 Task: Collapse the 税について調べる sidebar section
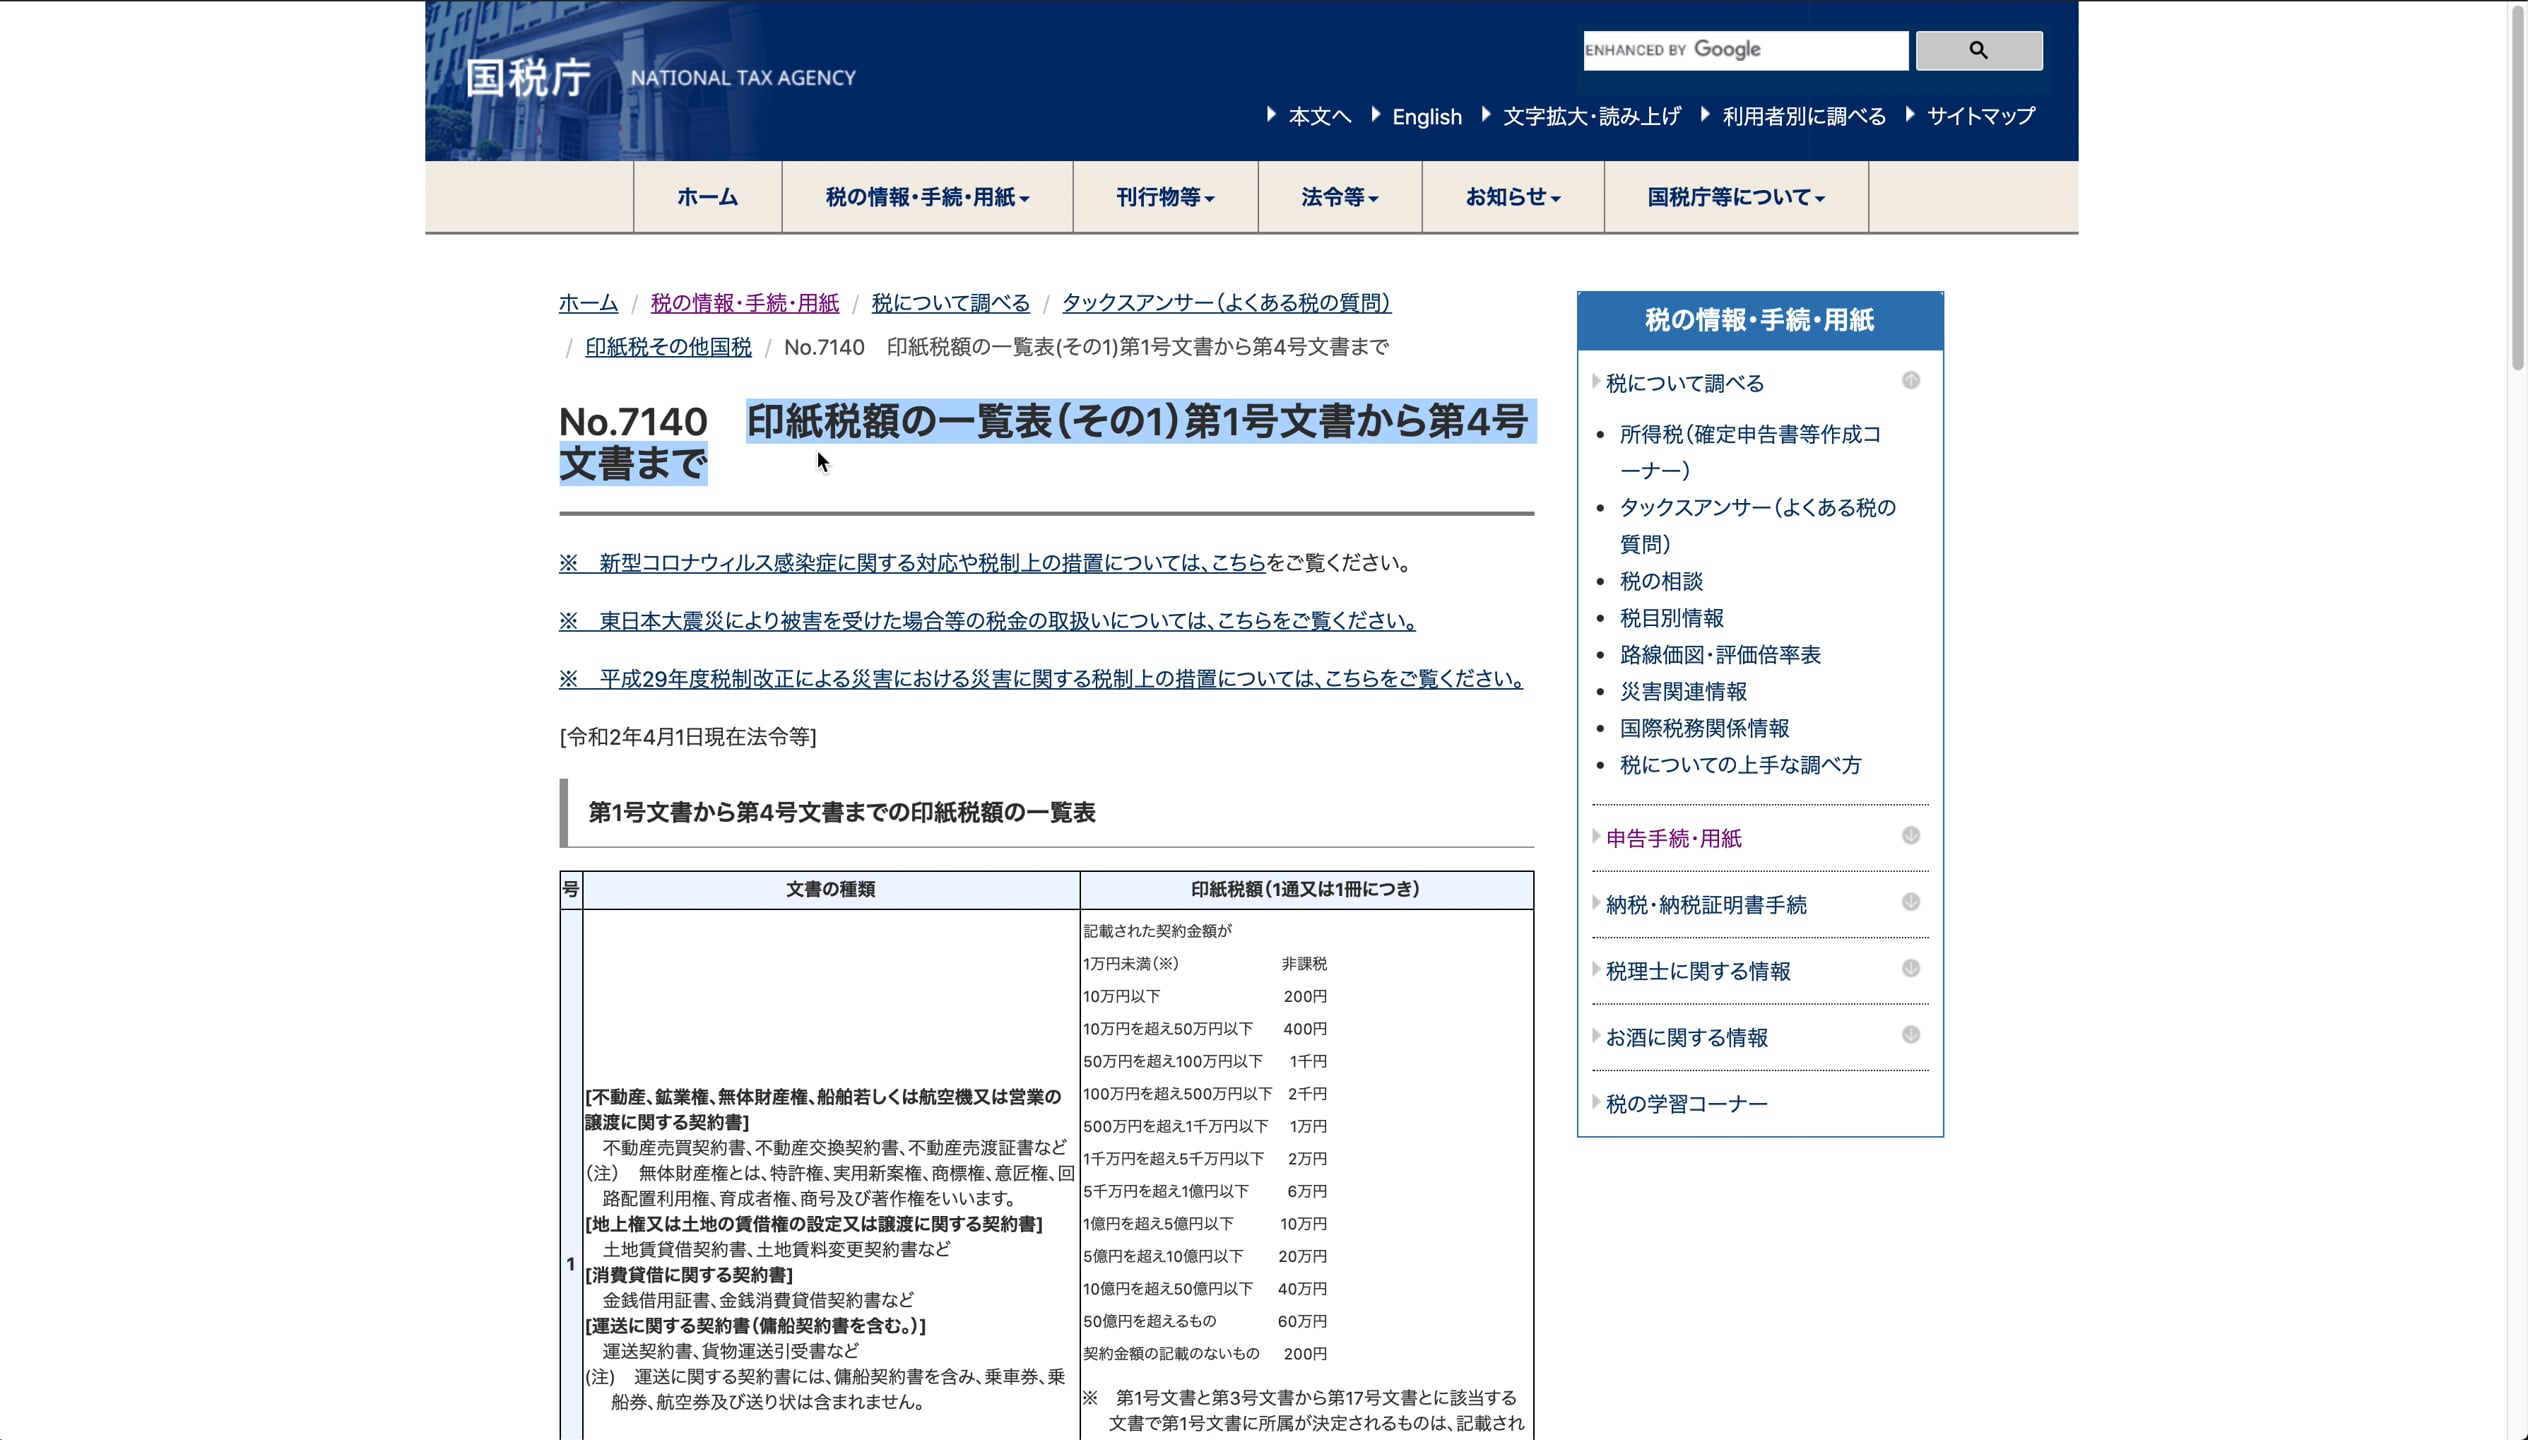tap(1911, 381)
